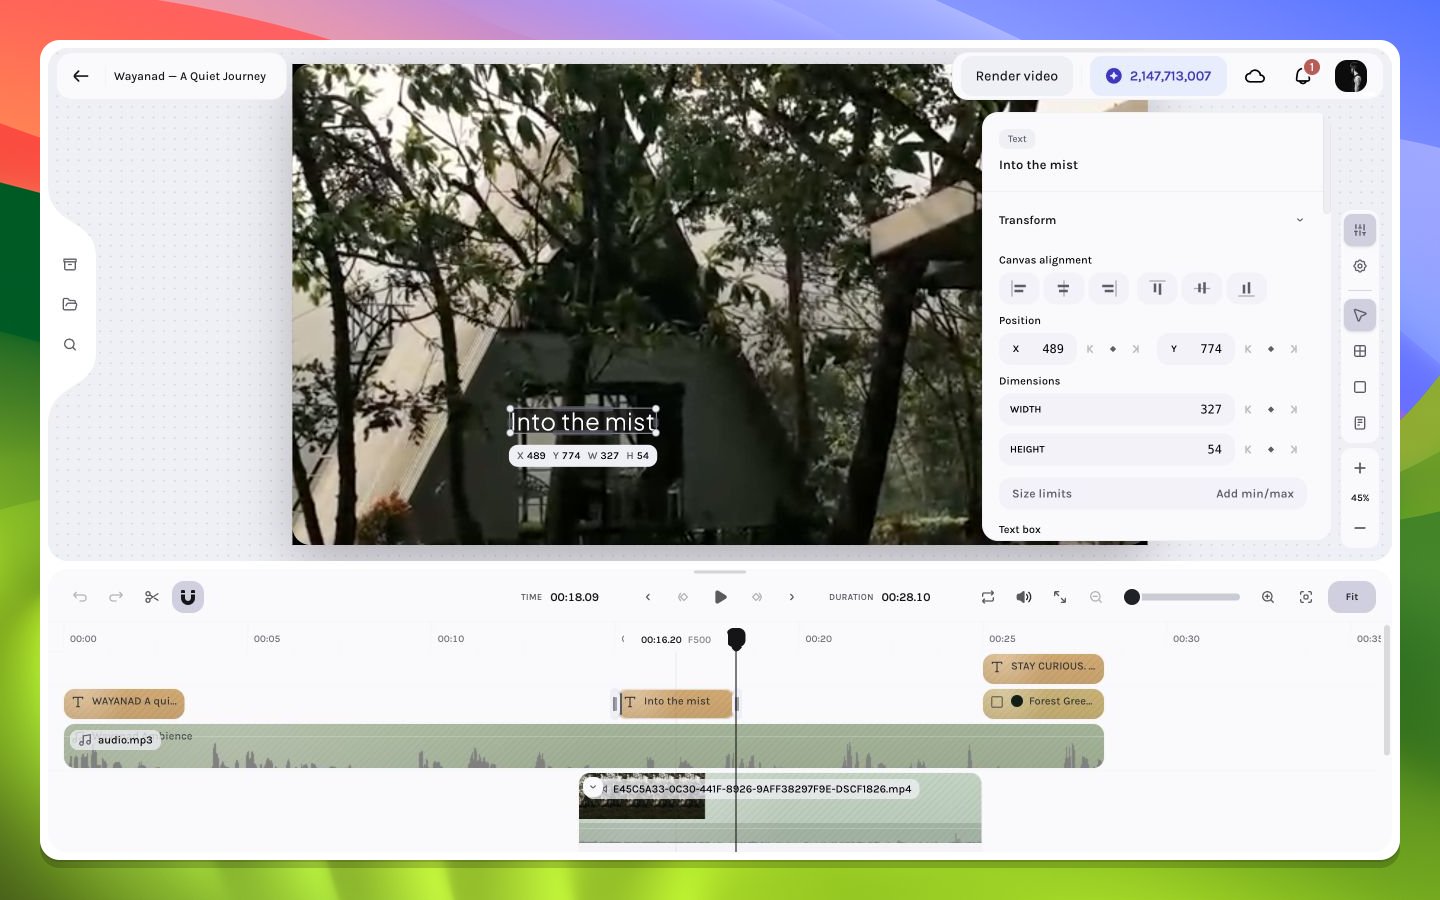Screen dimensions: 1440x900
Task: Toggle loop playback
Action: [x=988, y=597]
